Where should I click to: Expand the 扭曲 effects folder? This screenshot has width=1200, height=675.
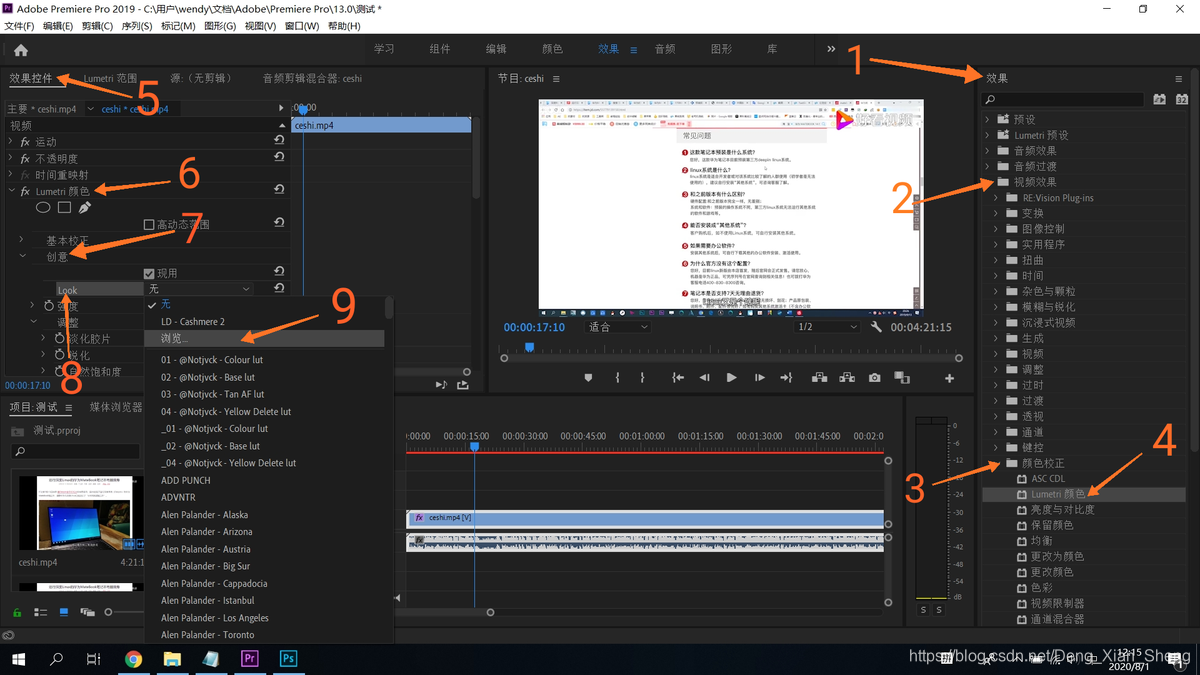996,260
